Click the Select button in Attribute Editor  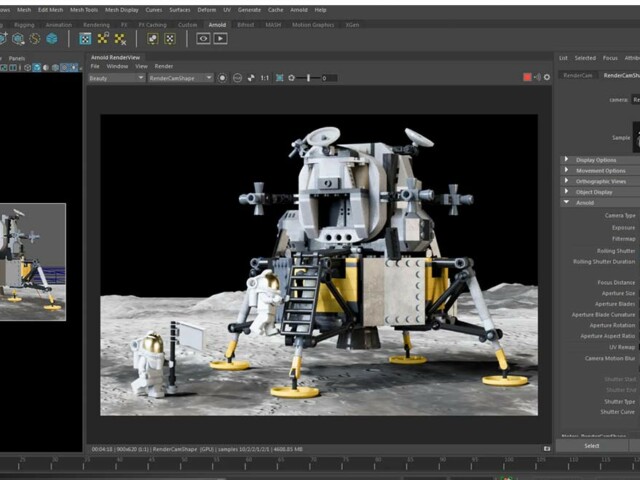592,446
